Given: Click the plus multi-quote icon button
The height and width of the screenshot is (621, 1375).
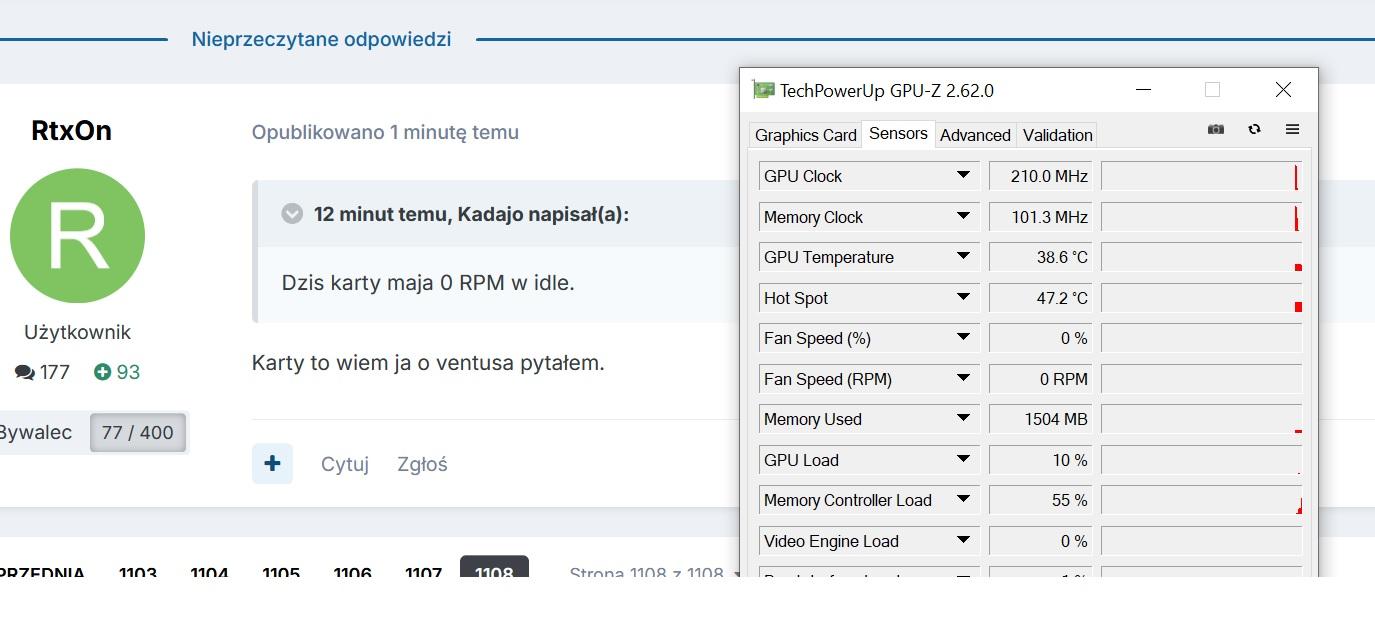Looking at the screenshot, I should 272,463.
